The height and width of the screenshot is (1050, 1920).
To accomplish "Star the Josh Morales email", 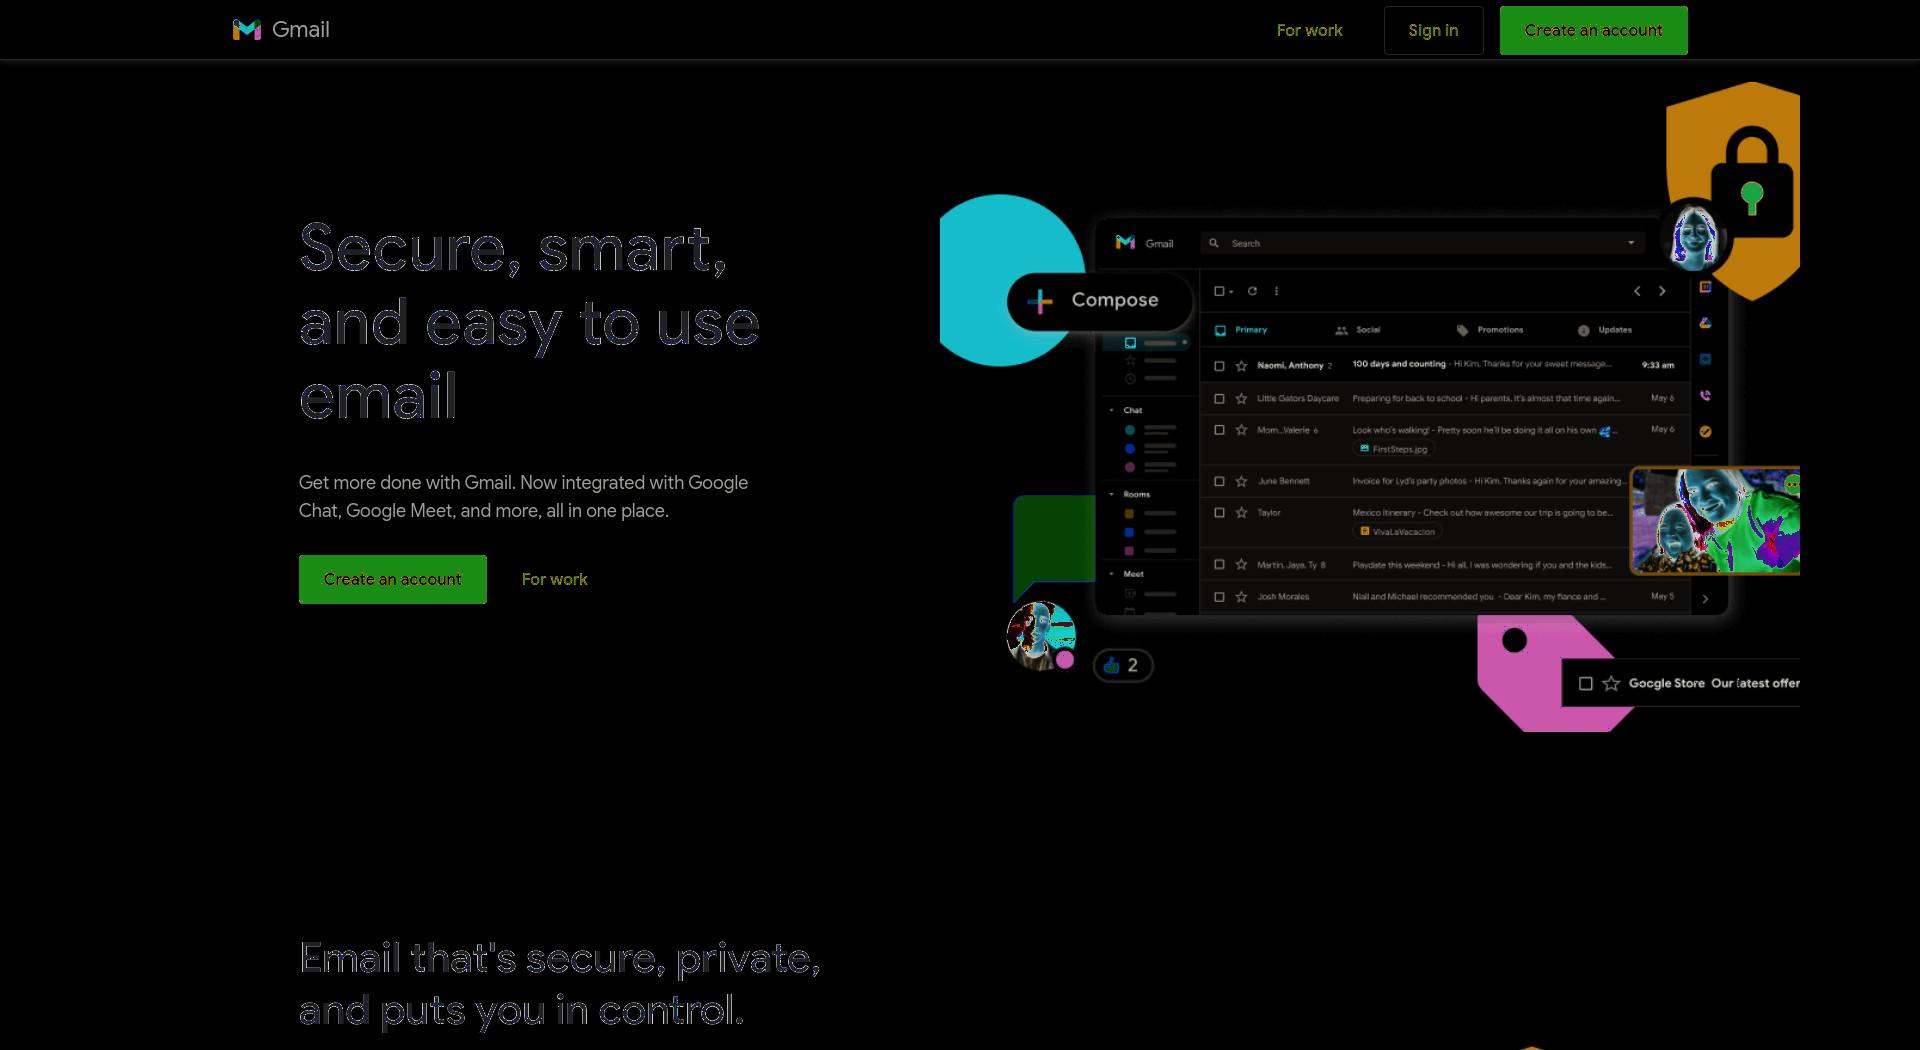I will click(1241, 597).
